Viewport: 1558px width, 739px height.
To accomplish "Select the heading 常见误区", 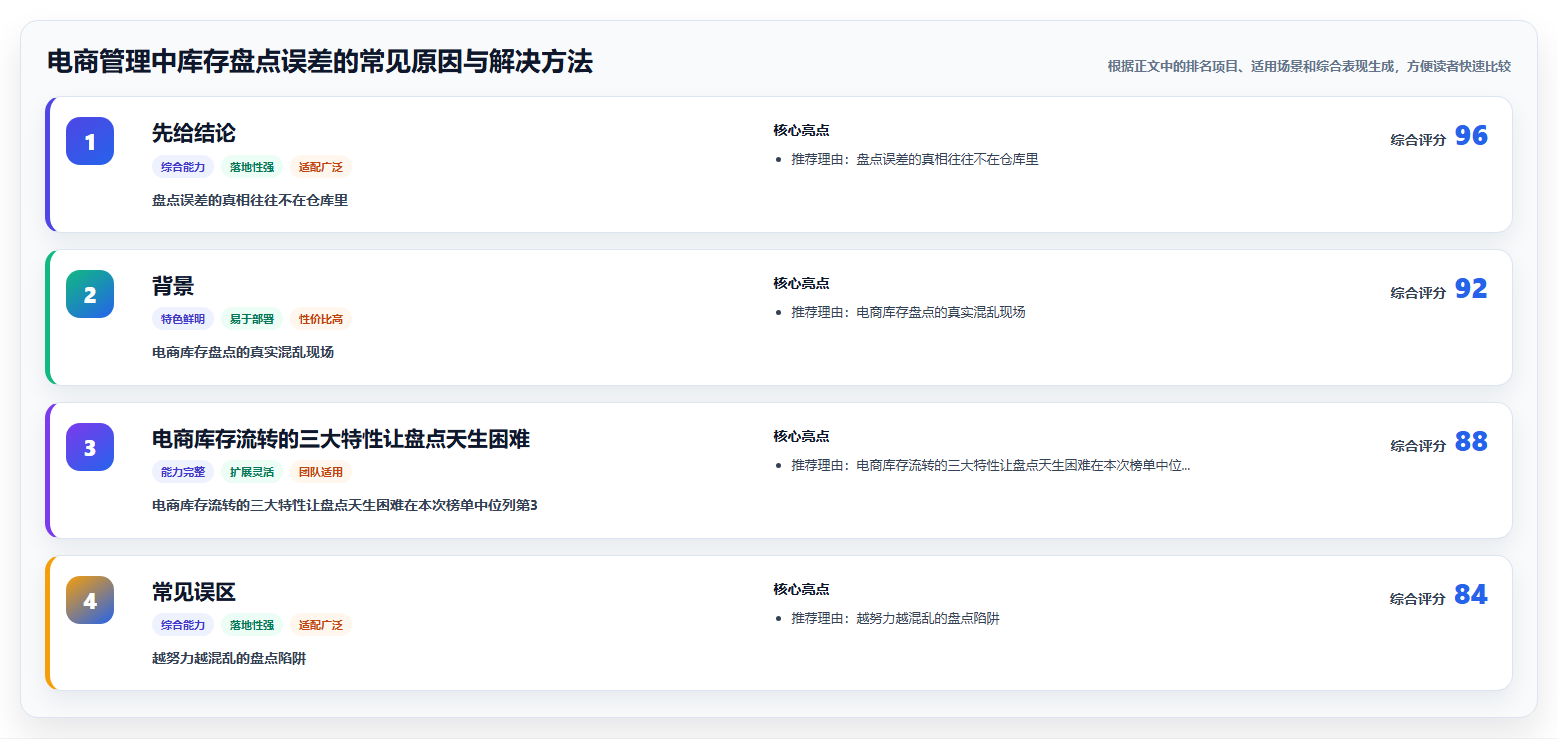I will pyautogui.click(x=194, y=592).
